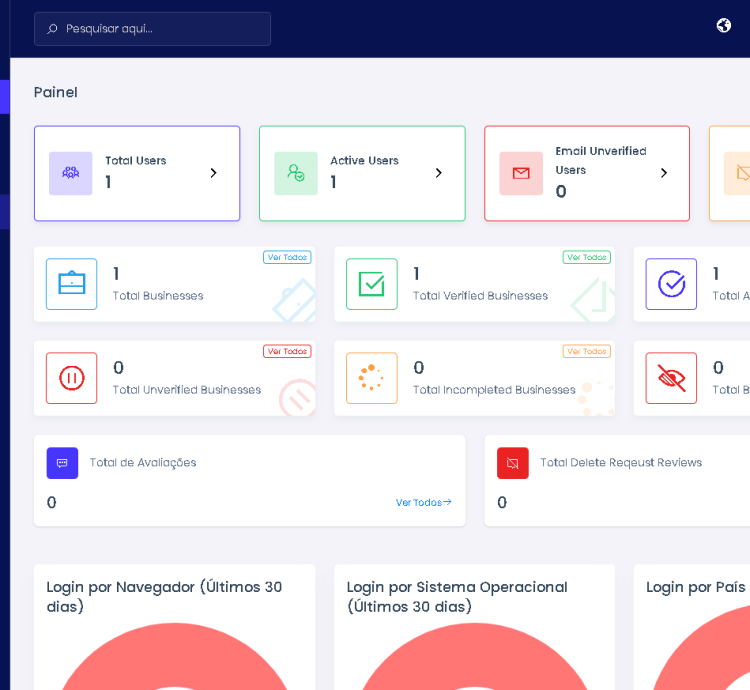Open Ver Todos link under Avaliações
Viewport: 750px width, 690px height.
423,502
